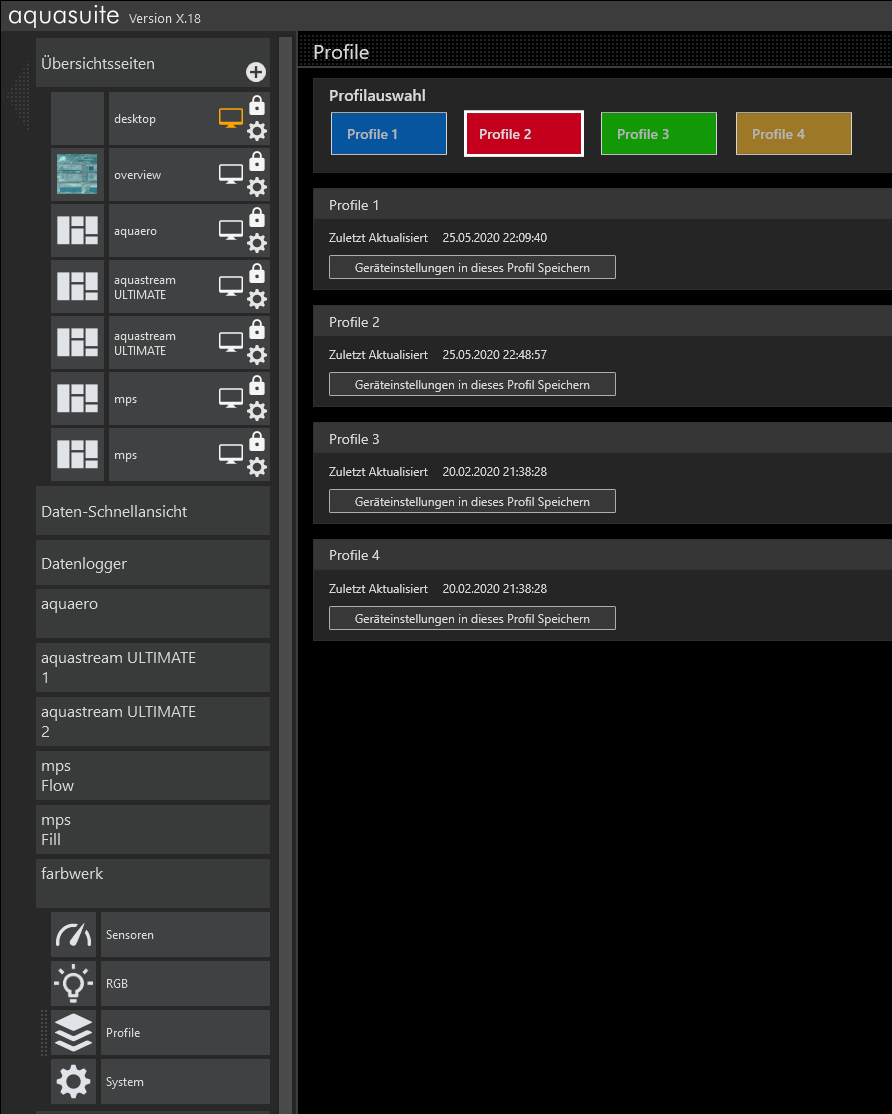Click the monitor icon in the overview row

(231, 174)
